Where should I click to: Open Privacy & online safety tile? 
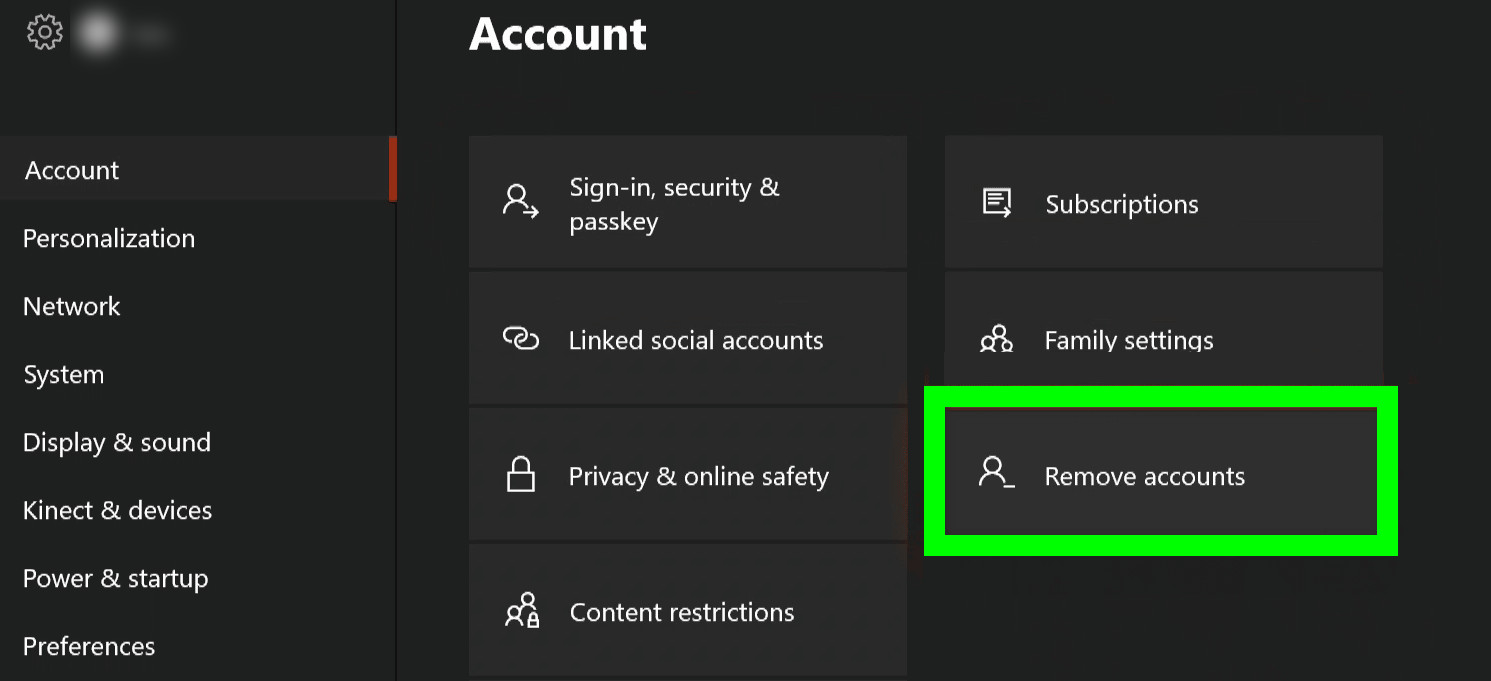[x=688, y=476]
